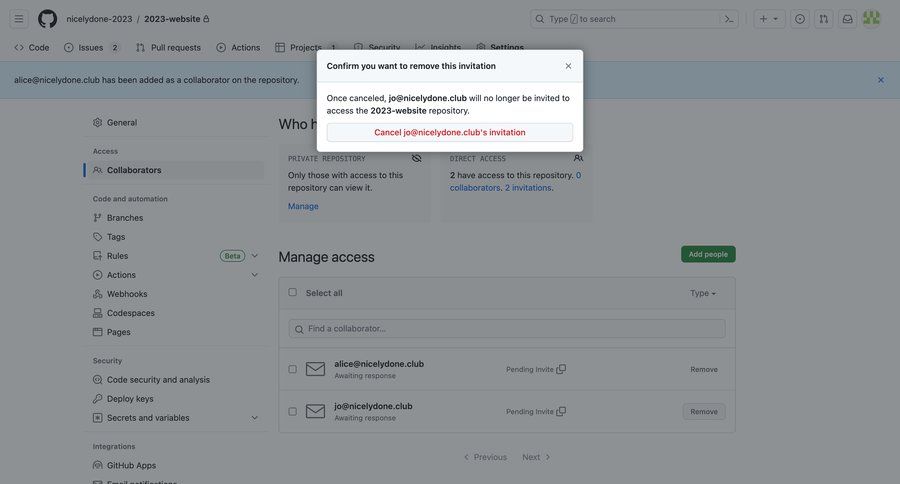Copy alice@nicelydone.club invite link
Screen dimensions: 900x484
coord(561,369)
